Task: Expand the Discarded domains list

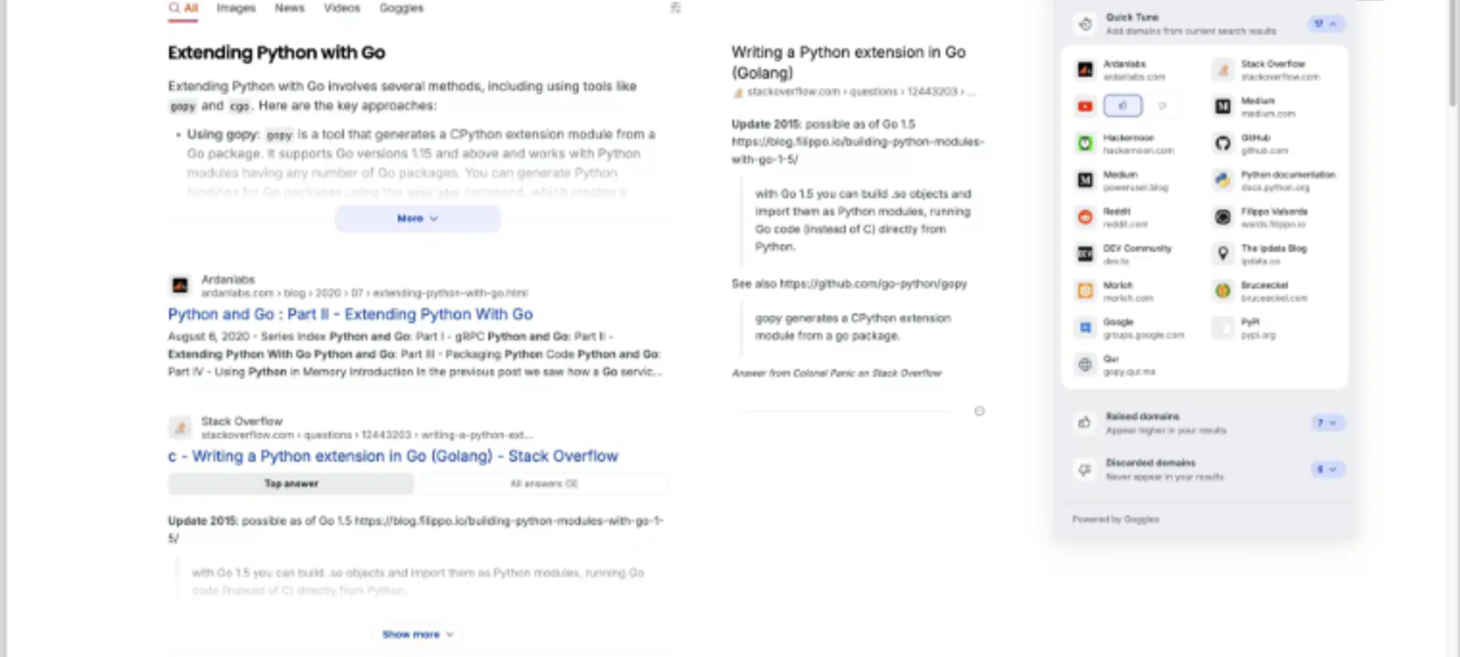Action: tap(1326, 469)
